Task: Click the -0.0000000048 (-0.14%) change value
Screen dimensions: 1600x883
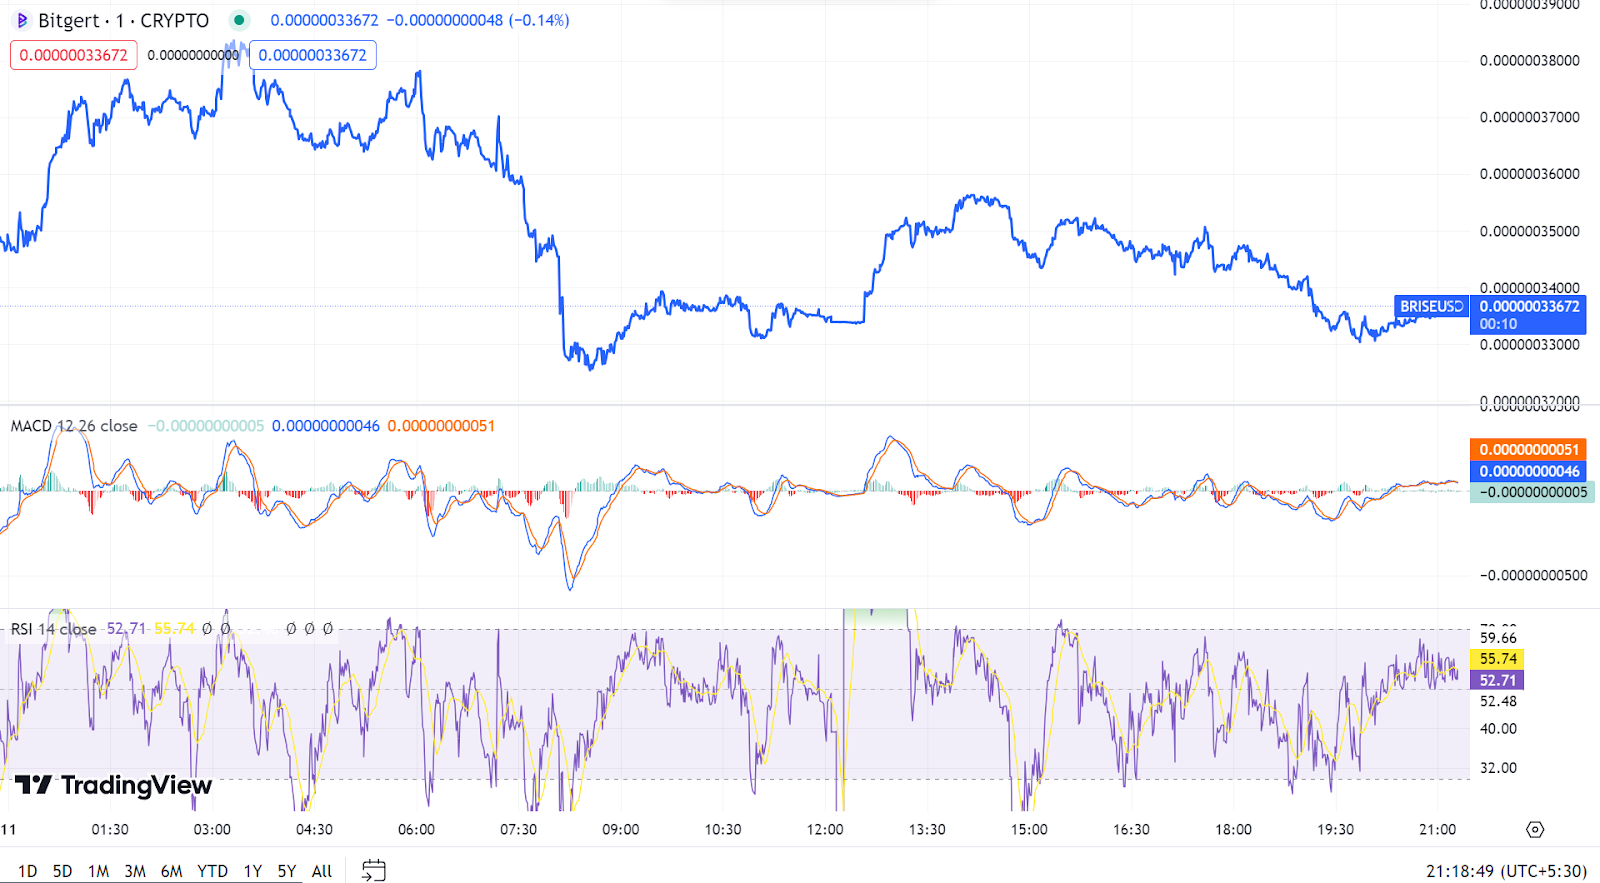Action: [x=478, y=20]
